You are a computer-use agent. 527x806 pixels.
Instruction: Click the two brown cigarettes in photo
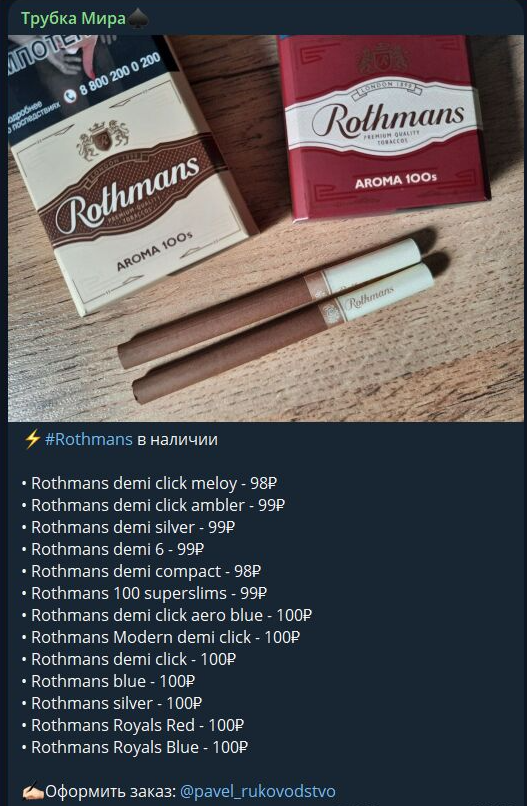(276, 319)
